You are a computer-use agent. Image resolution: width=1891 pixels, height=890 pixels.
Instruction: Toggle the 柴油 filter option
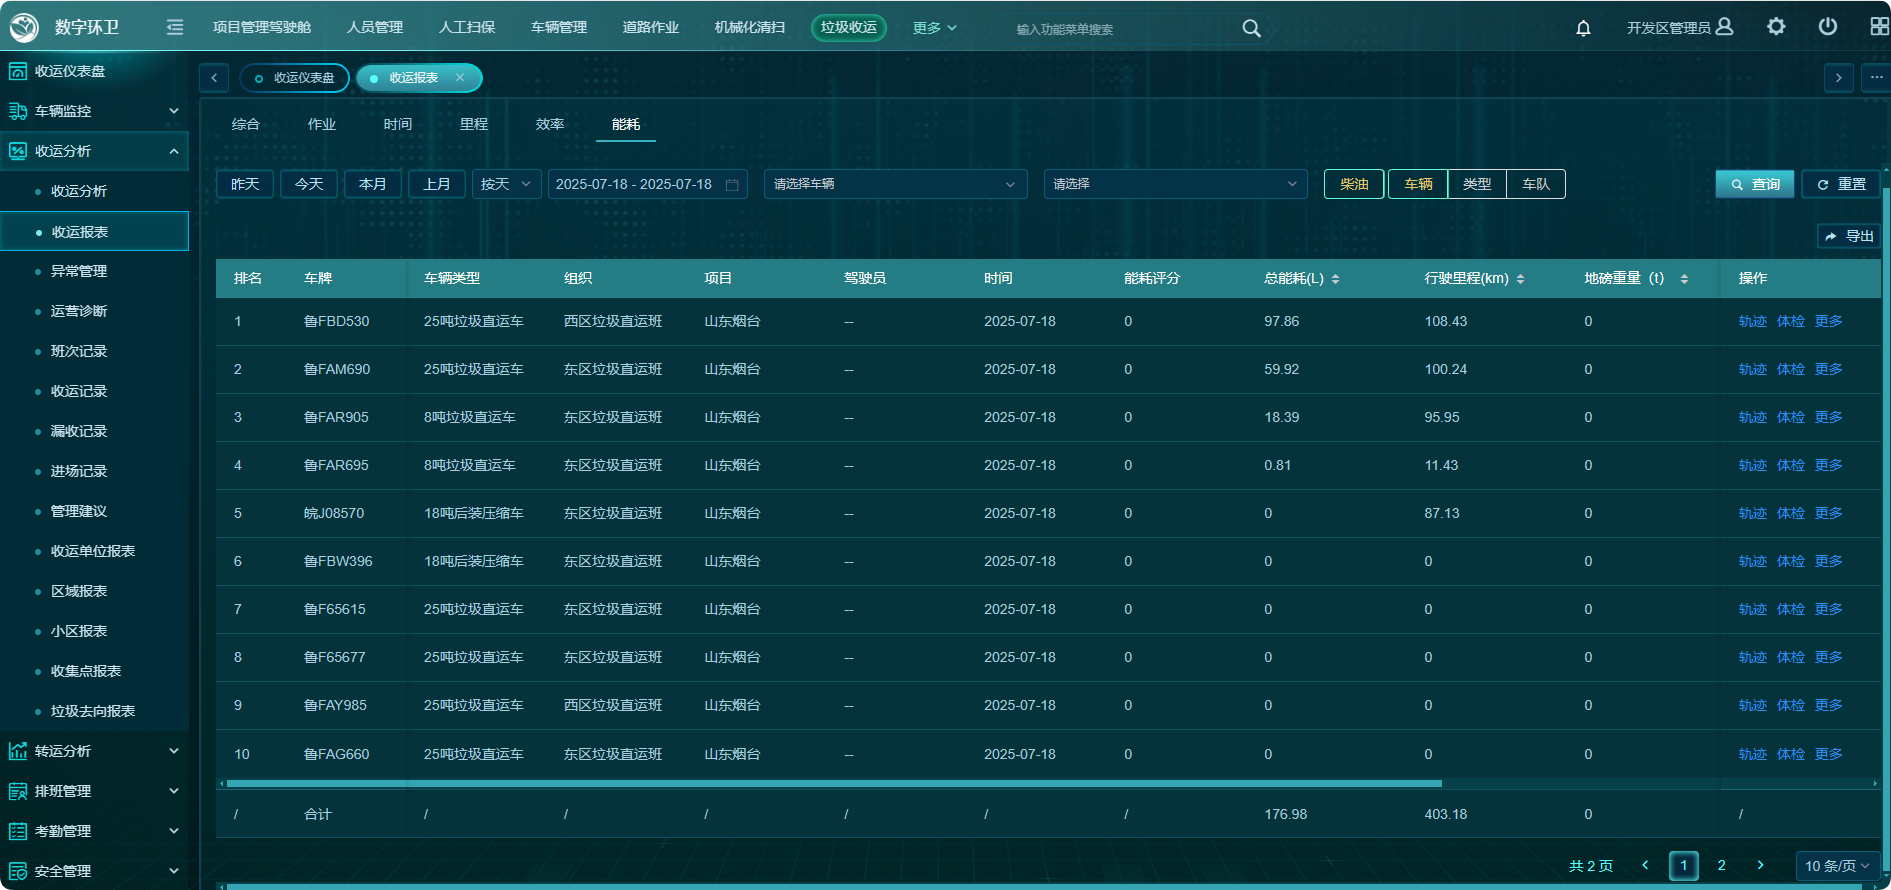point(1354,184)
